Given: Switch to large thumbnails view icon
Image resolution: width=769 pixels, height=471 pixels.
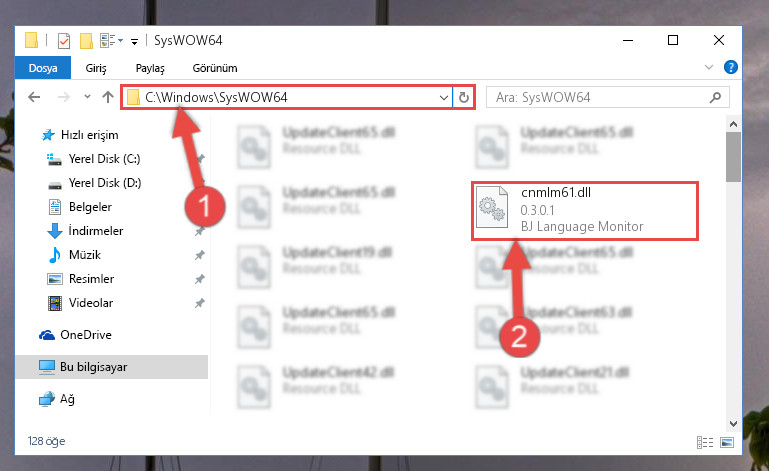Looking at the screenshot, I should [x=727, y=442].
